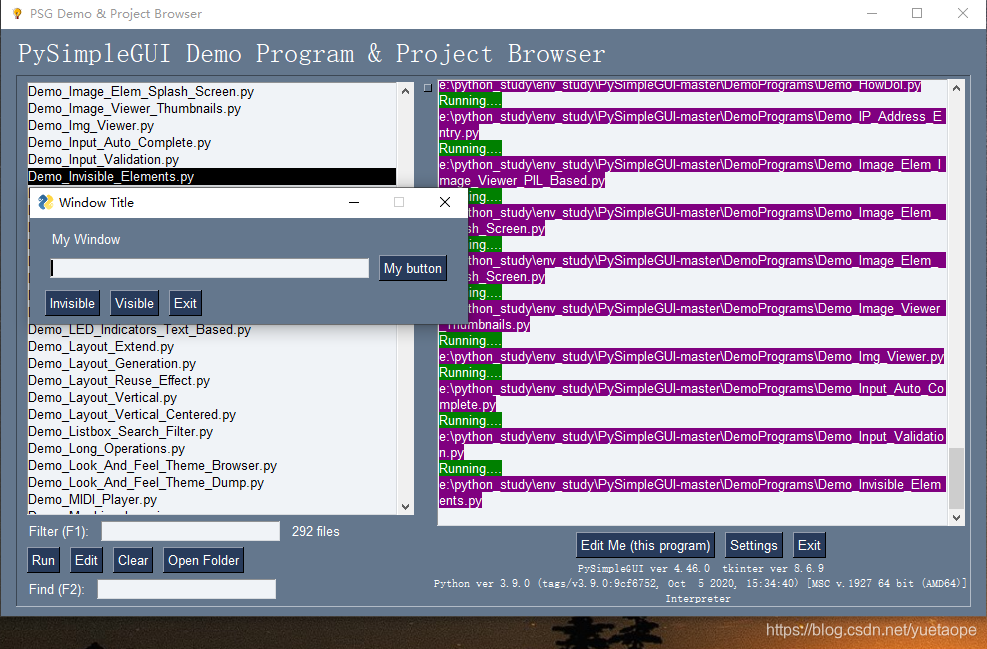Screen dimensions: 987x649
Task: Click Edit Me (this program) button
Action: click(645, 545)
